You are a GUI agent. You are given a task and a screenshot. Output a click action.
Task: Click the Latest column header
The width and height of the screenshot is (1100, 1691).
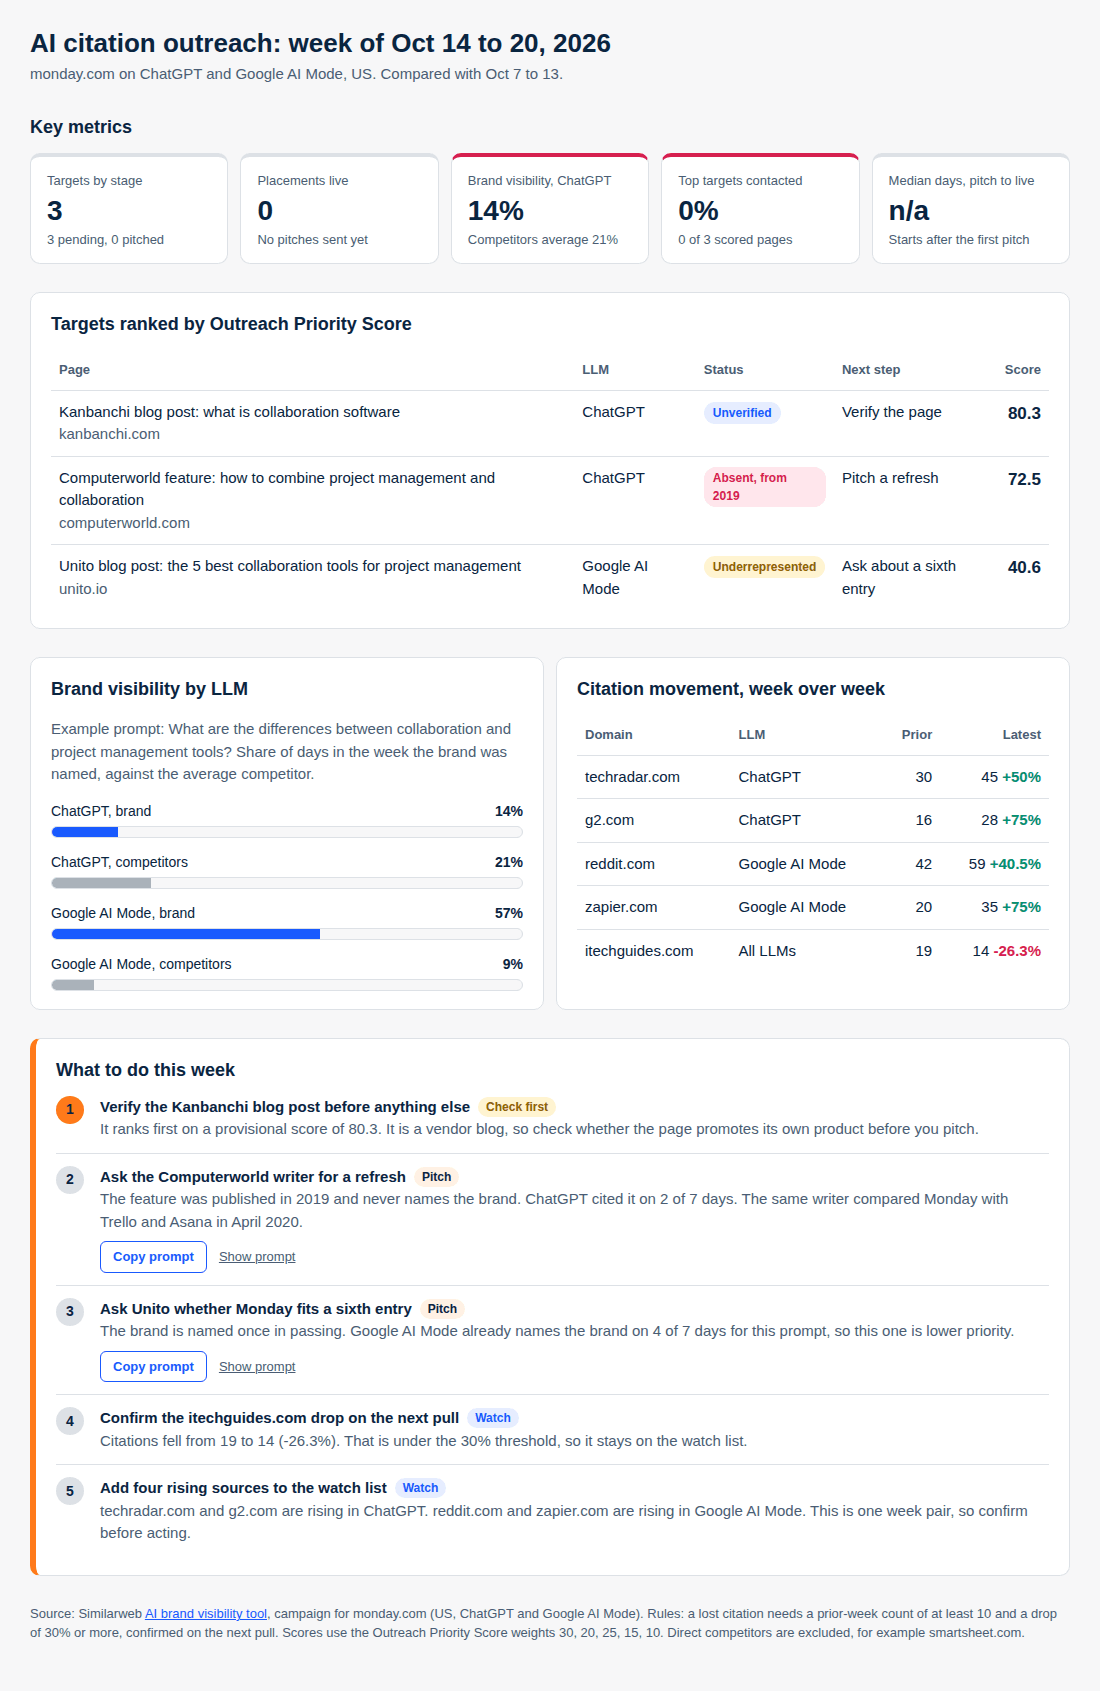(1021, 735)
